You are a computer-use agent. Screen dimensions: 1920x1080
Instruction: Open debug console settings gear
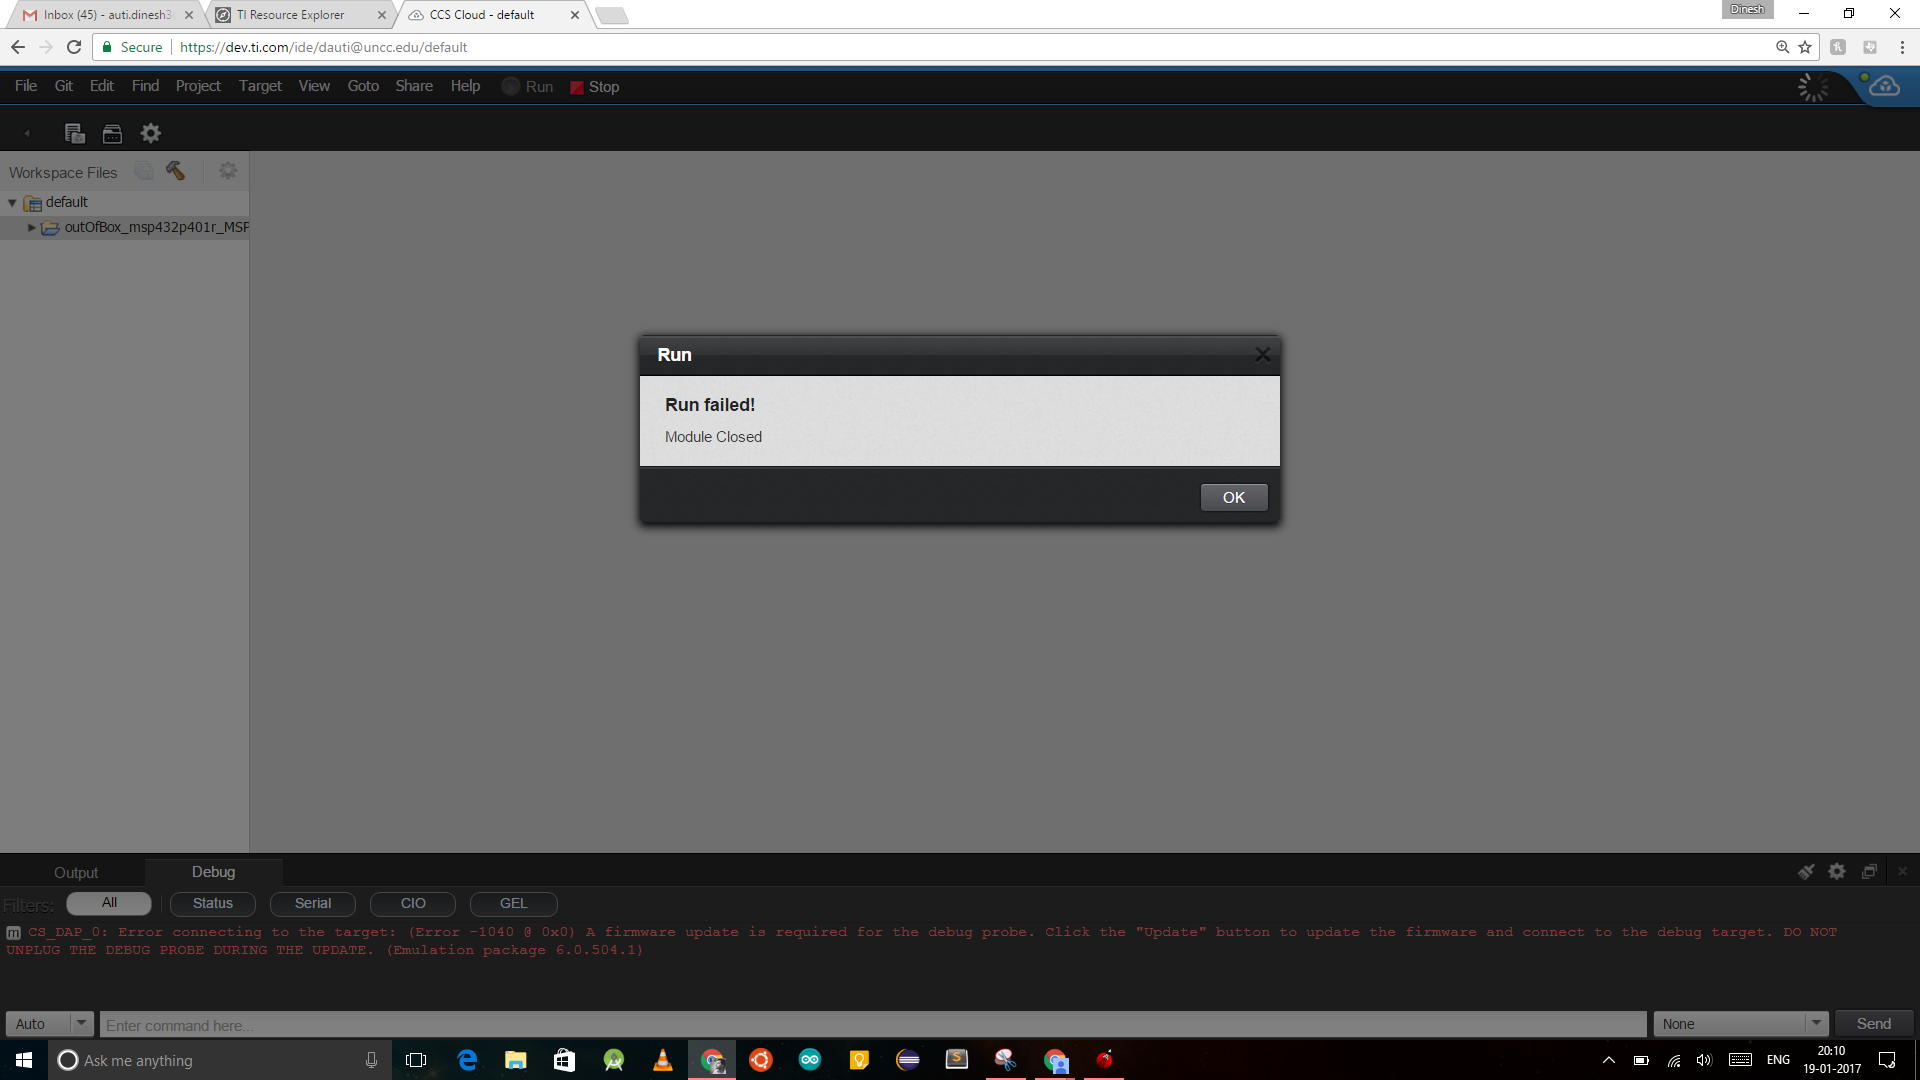[x=1837, y=871]
